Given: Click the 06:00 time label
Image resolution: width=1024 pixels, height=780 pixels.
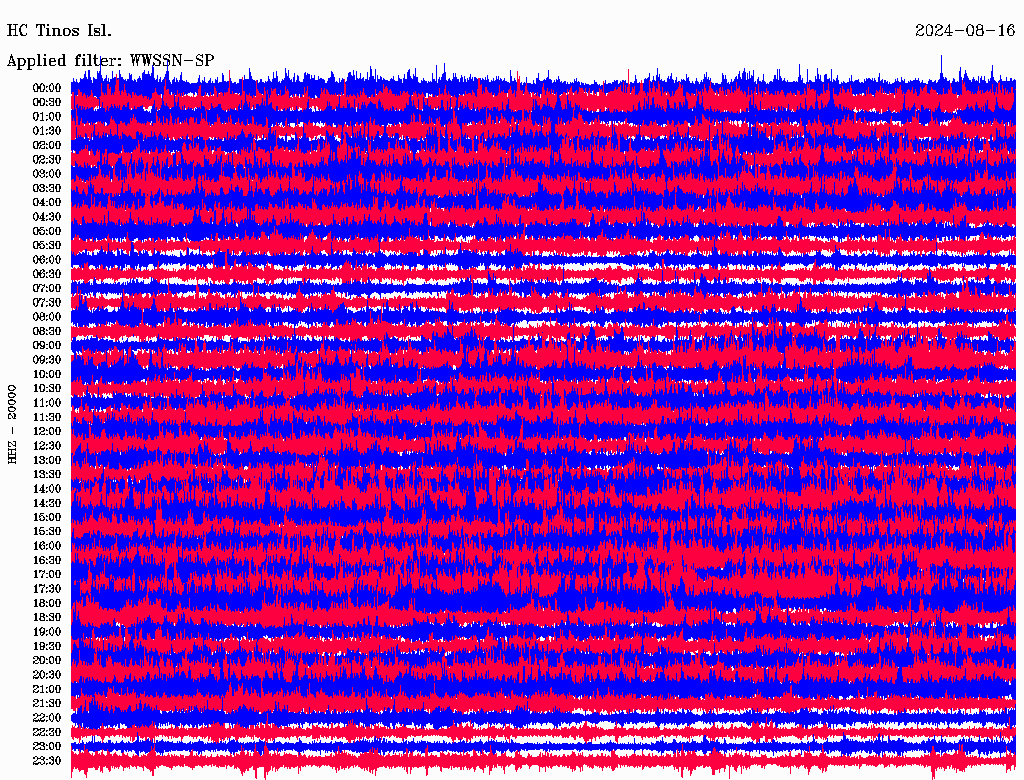Looking at the screenshot, I should 47,260.
